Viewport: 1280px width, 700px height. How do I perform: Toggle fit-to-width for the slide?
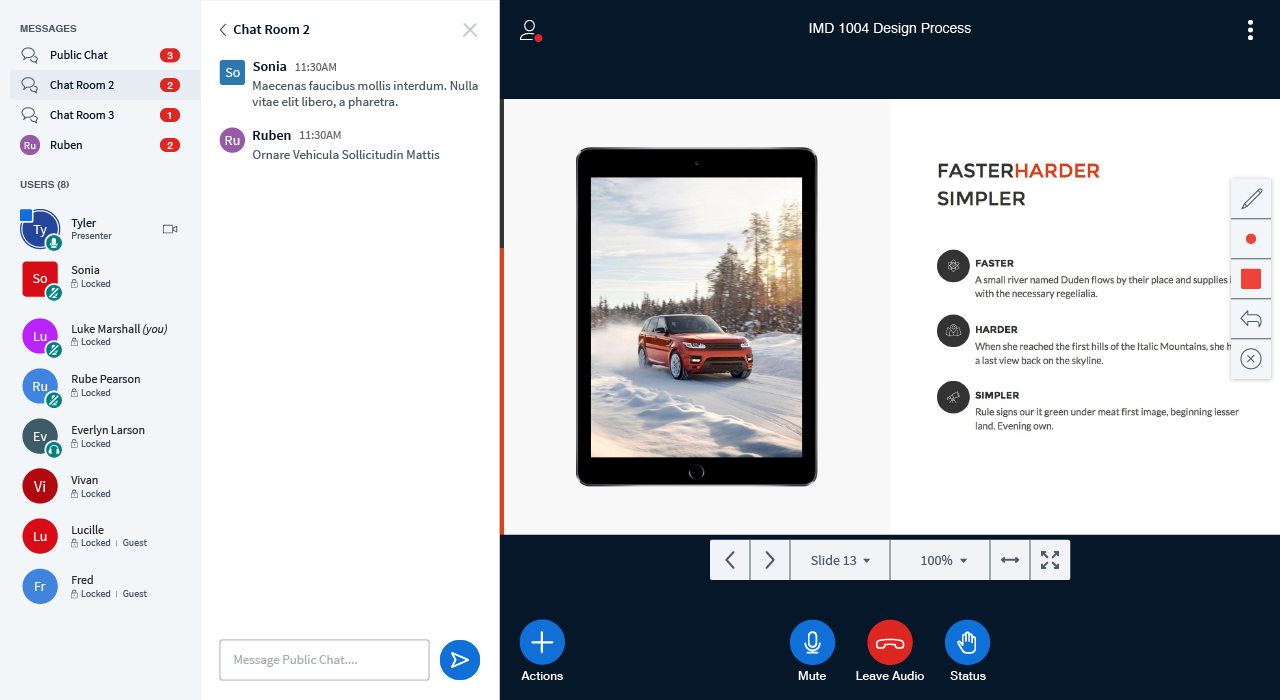click(1010, 560)
